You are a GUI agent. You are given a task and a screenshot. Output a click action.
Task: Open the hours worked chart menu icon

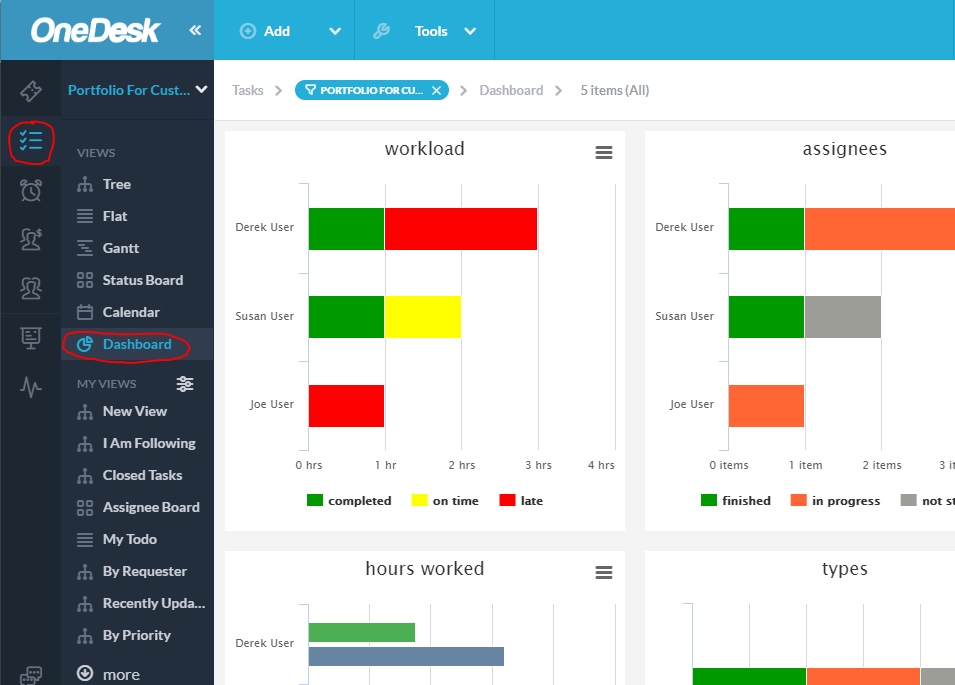coord(603,572)
